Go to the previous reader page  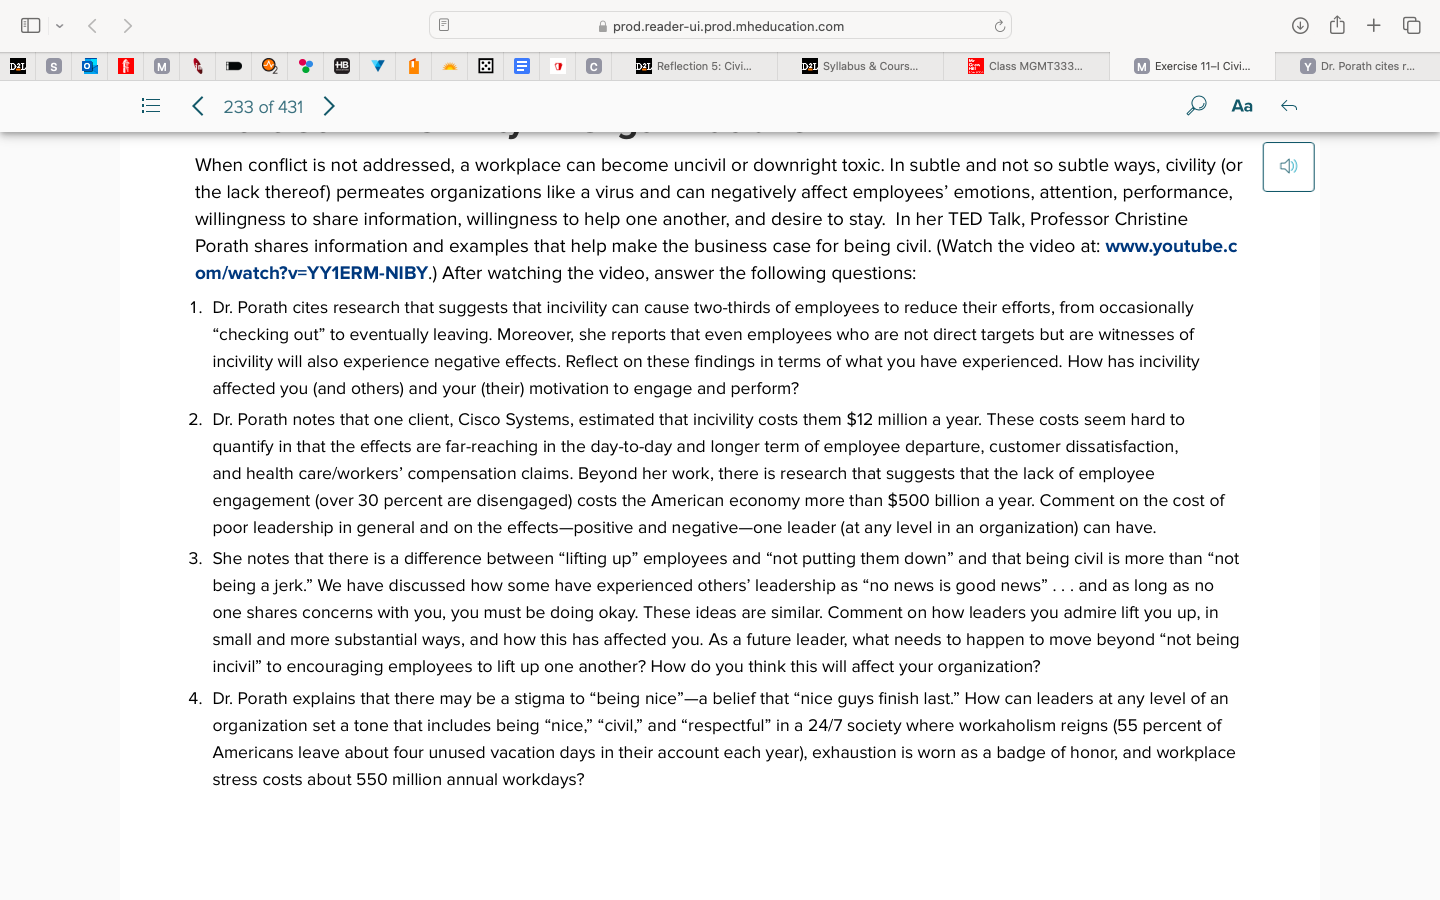198,106
